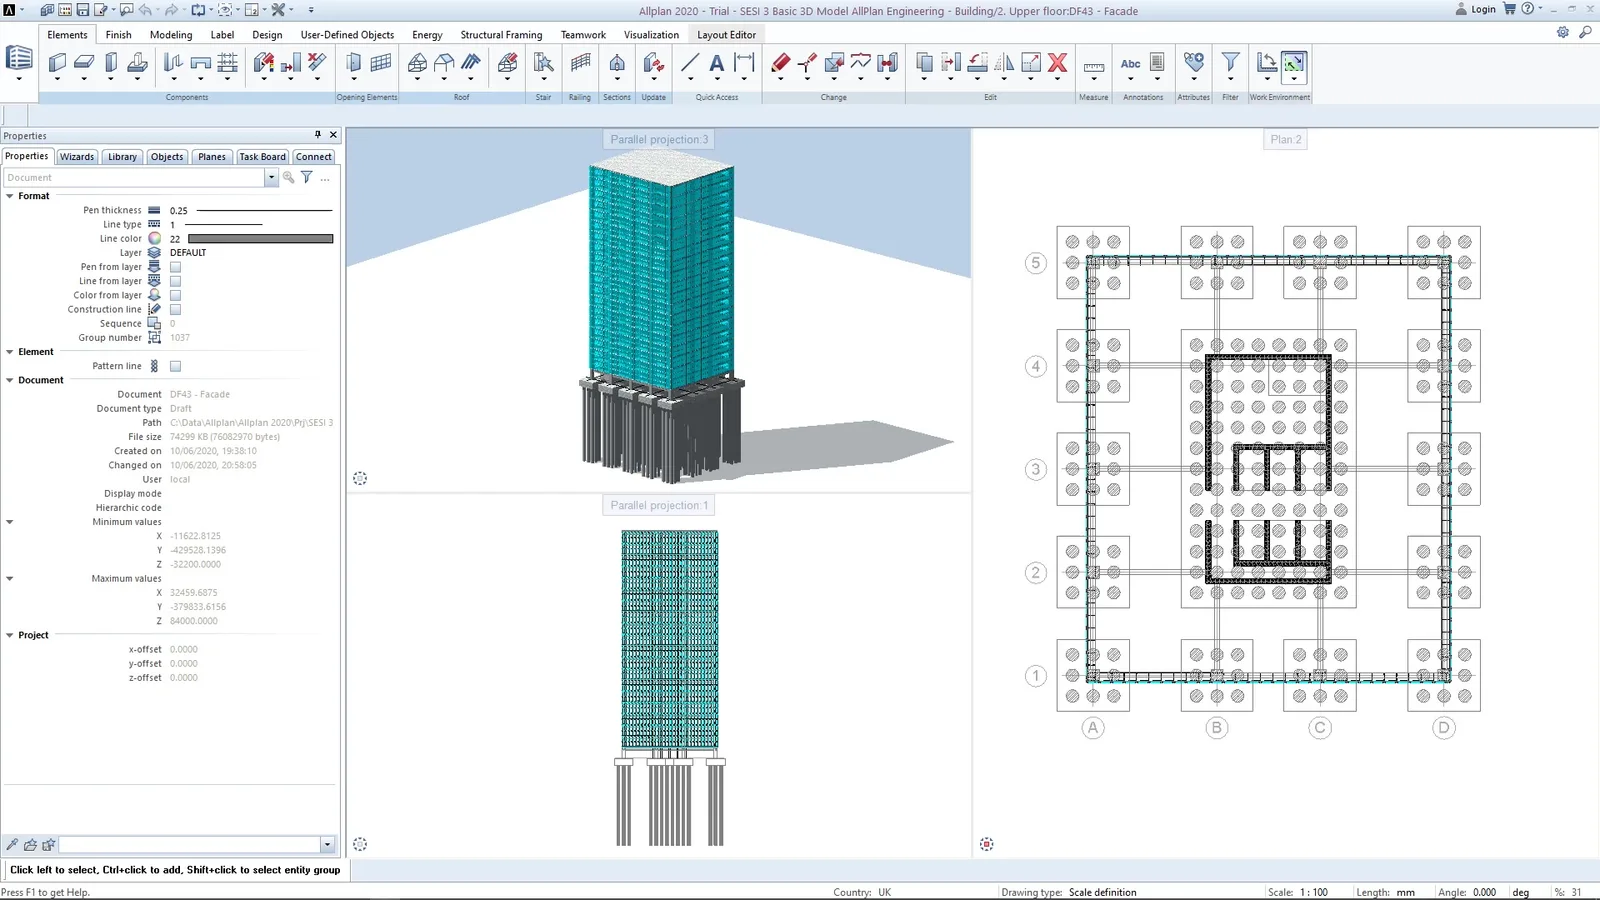Open the Measure ruler tool
The height and width of the screenshot is (900, 1600).
tap(1094, 67)
